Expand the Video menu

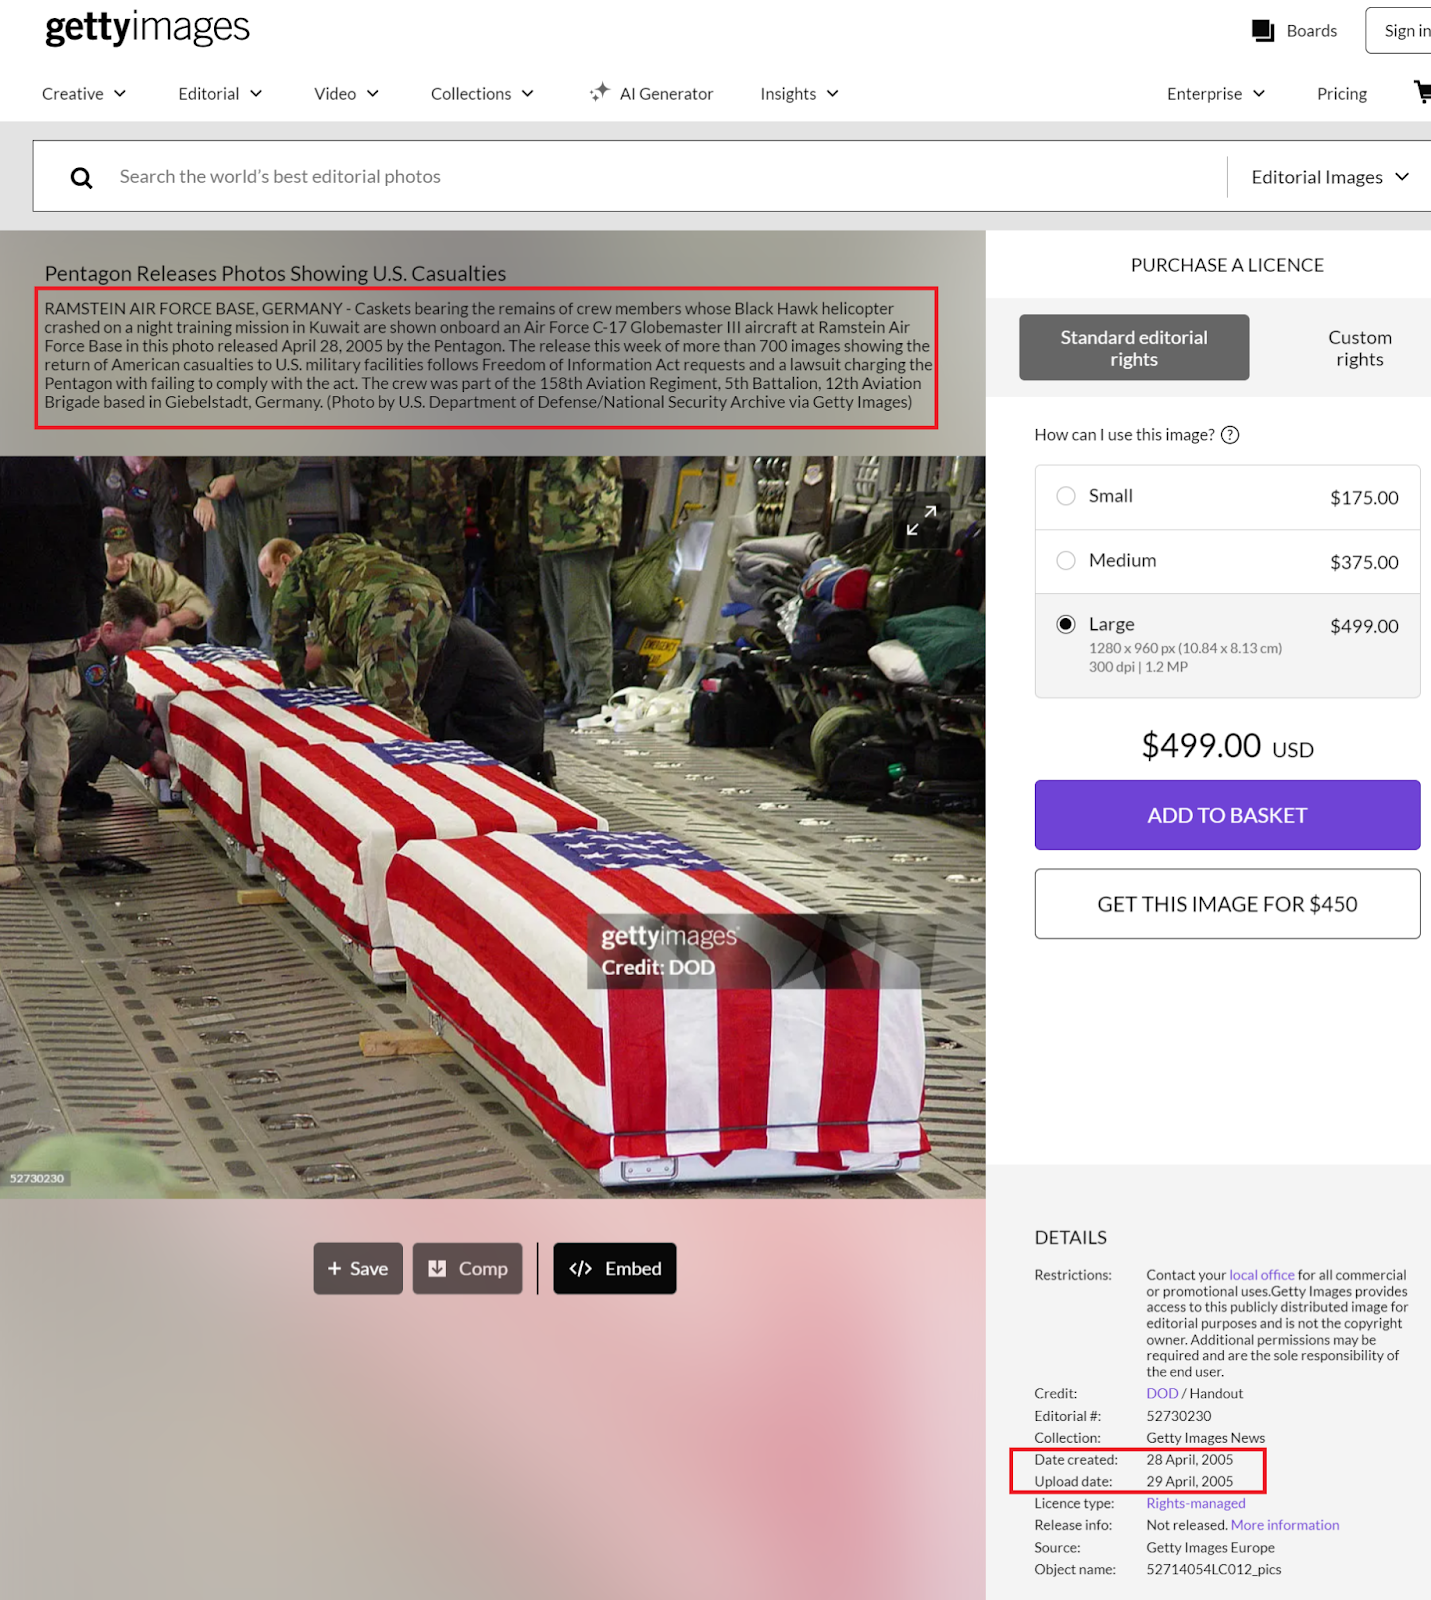(x=346, y=93)
